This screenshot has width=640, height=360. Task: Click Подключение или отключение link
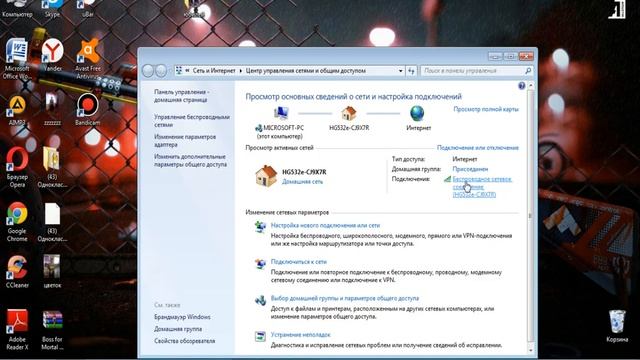coord(478,148)
